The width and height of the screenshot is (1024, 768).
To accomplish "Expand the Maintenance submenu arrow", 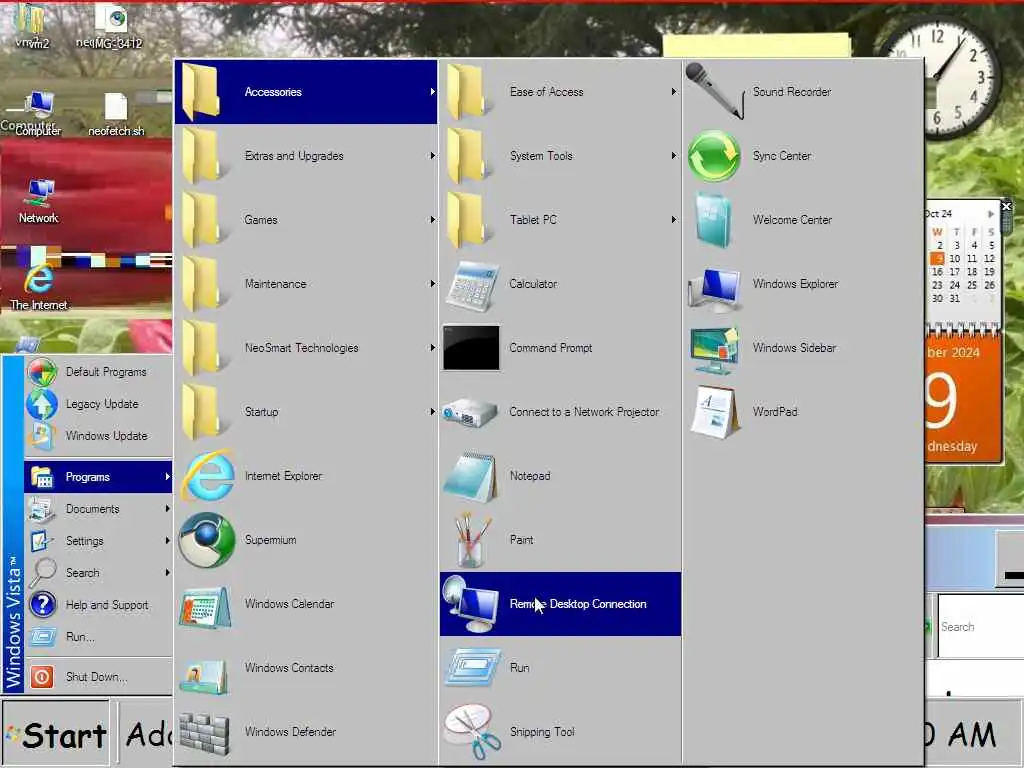I will tap(432, 283).
